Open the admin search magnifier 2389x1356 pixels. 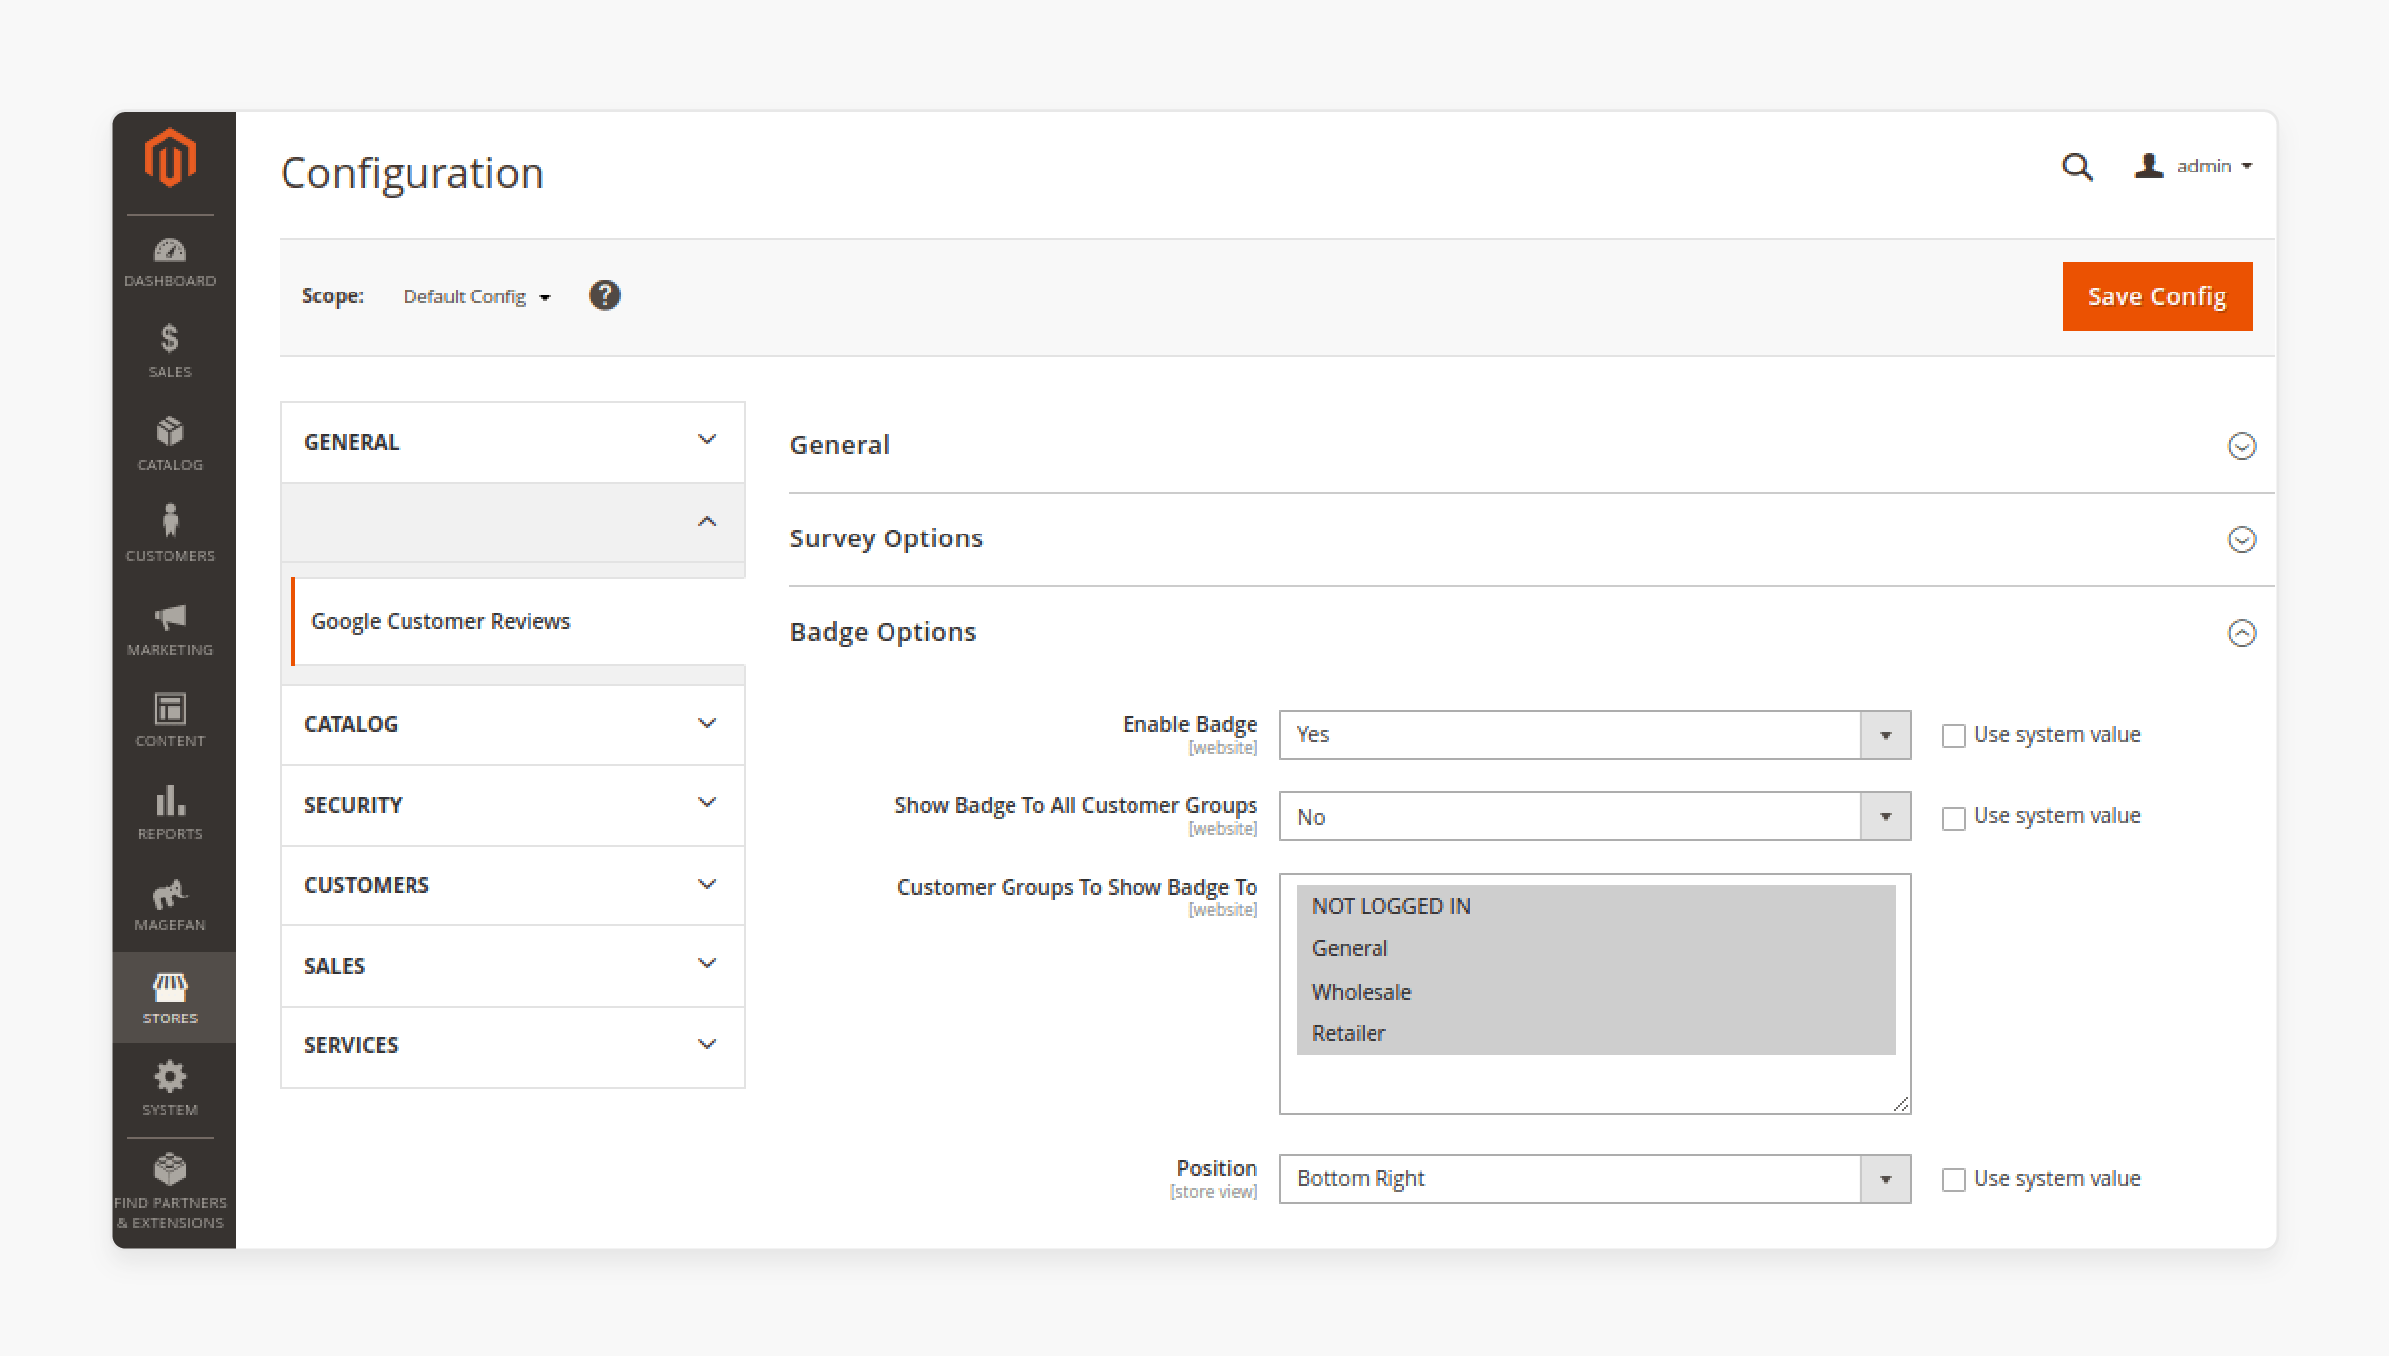2077,167
